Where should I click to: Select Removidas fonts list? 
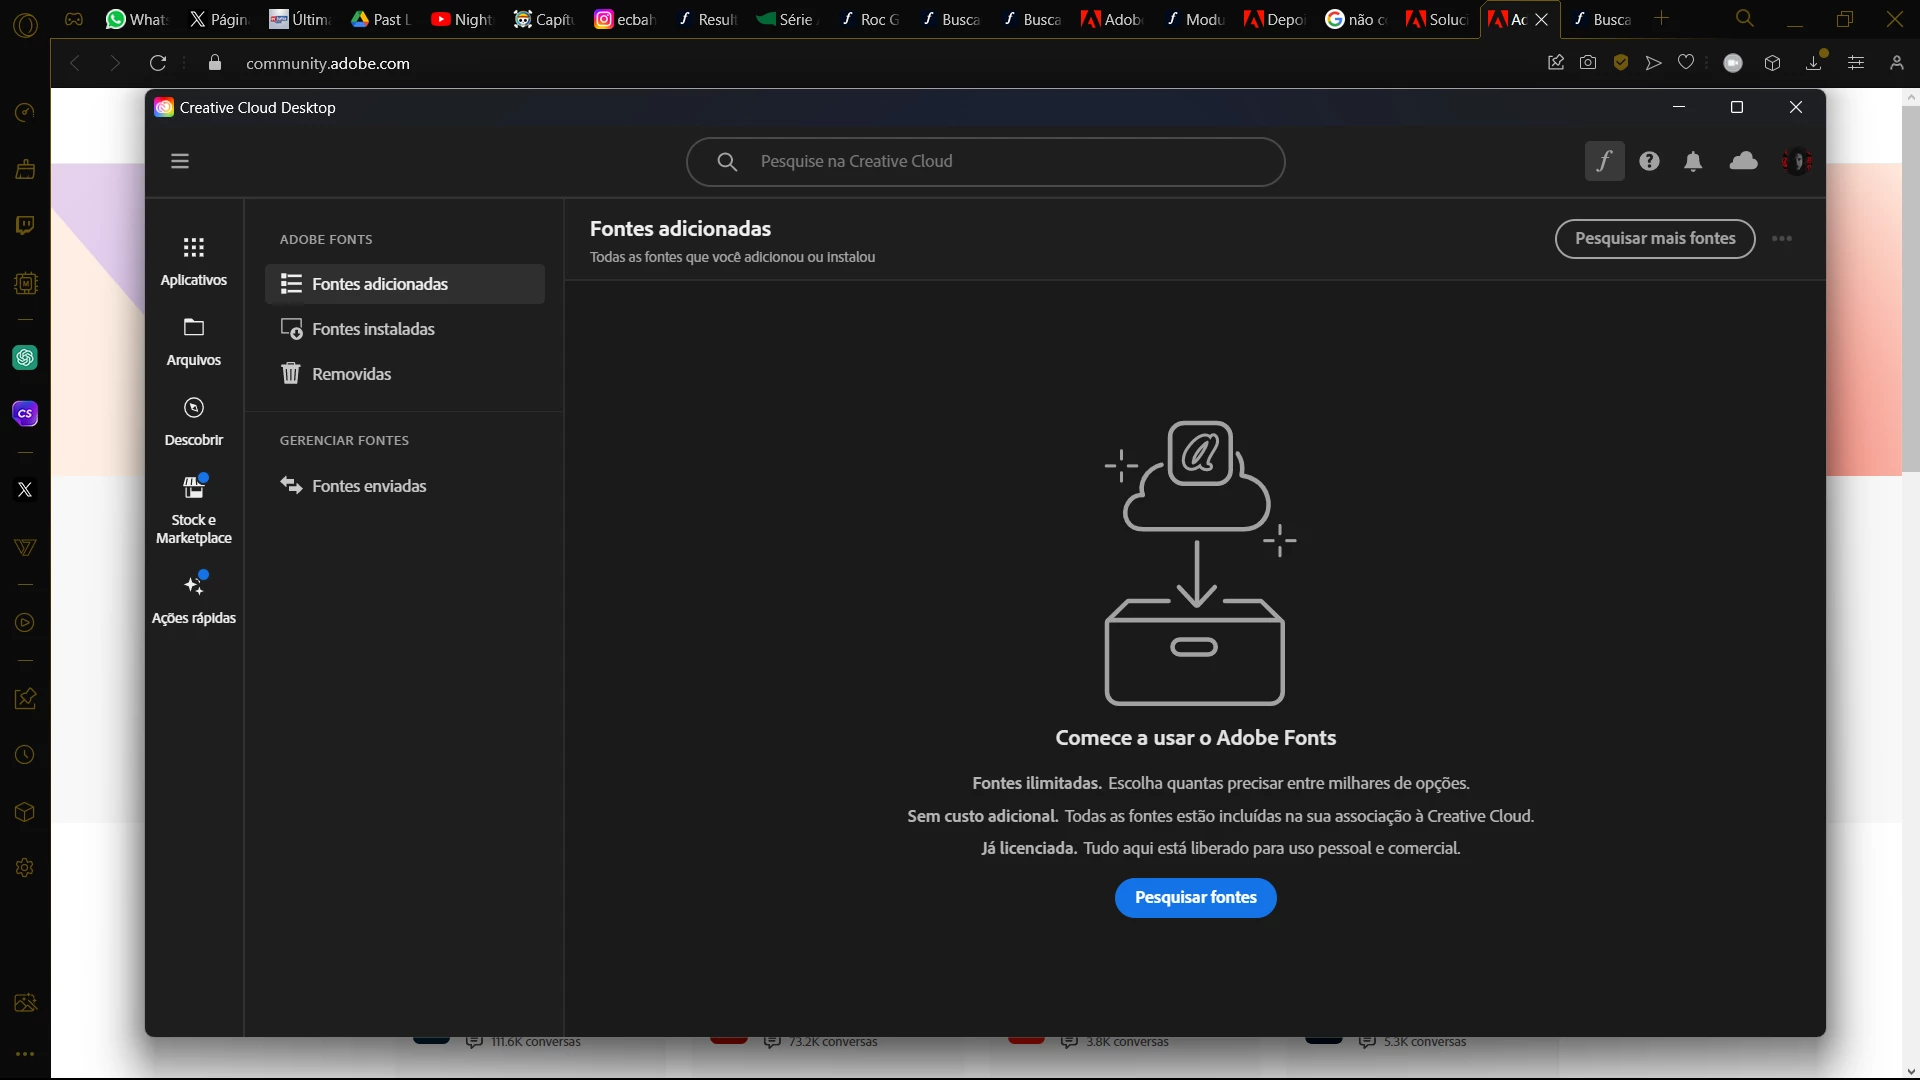[351, 374]
